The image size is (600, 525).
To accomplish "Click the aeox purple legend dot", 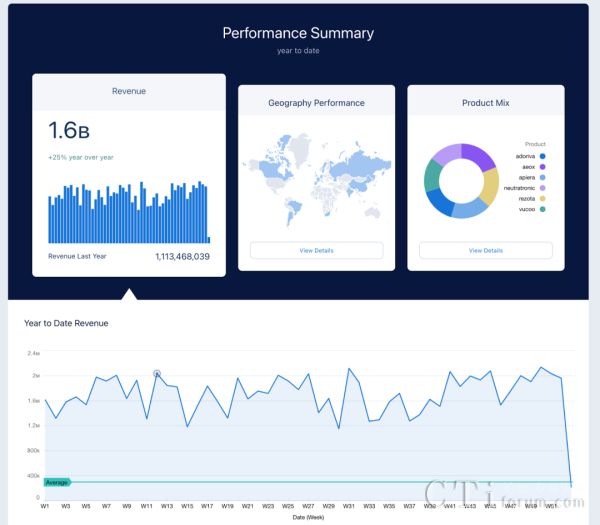I will click(542, 167).
